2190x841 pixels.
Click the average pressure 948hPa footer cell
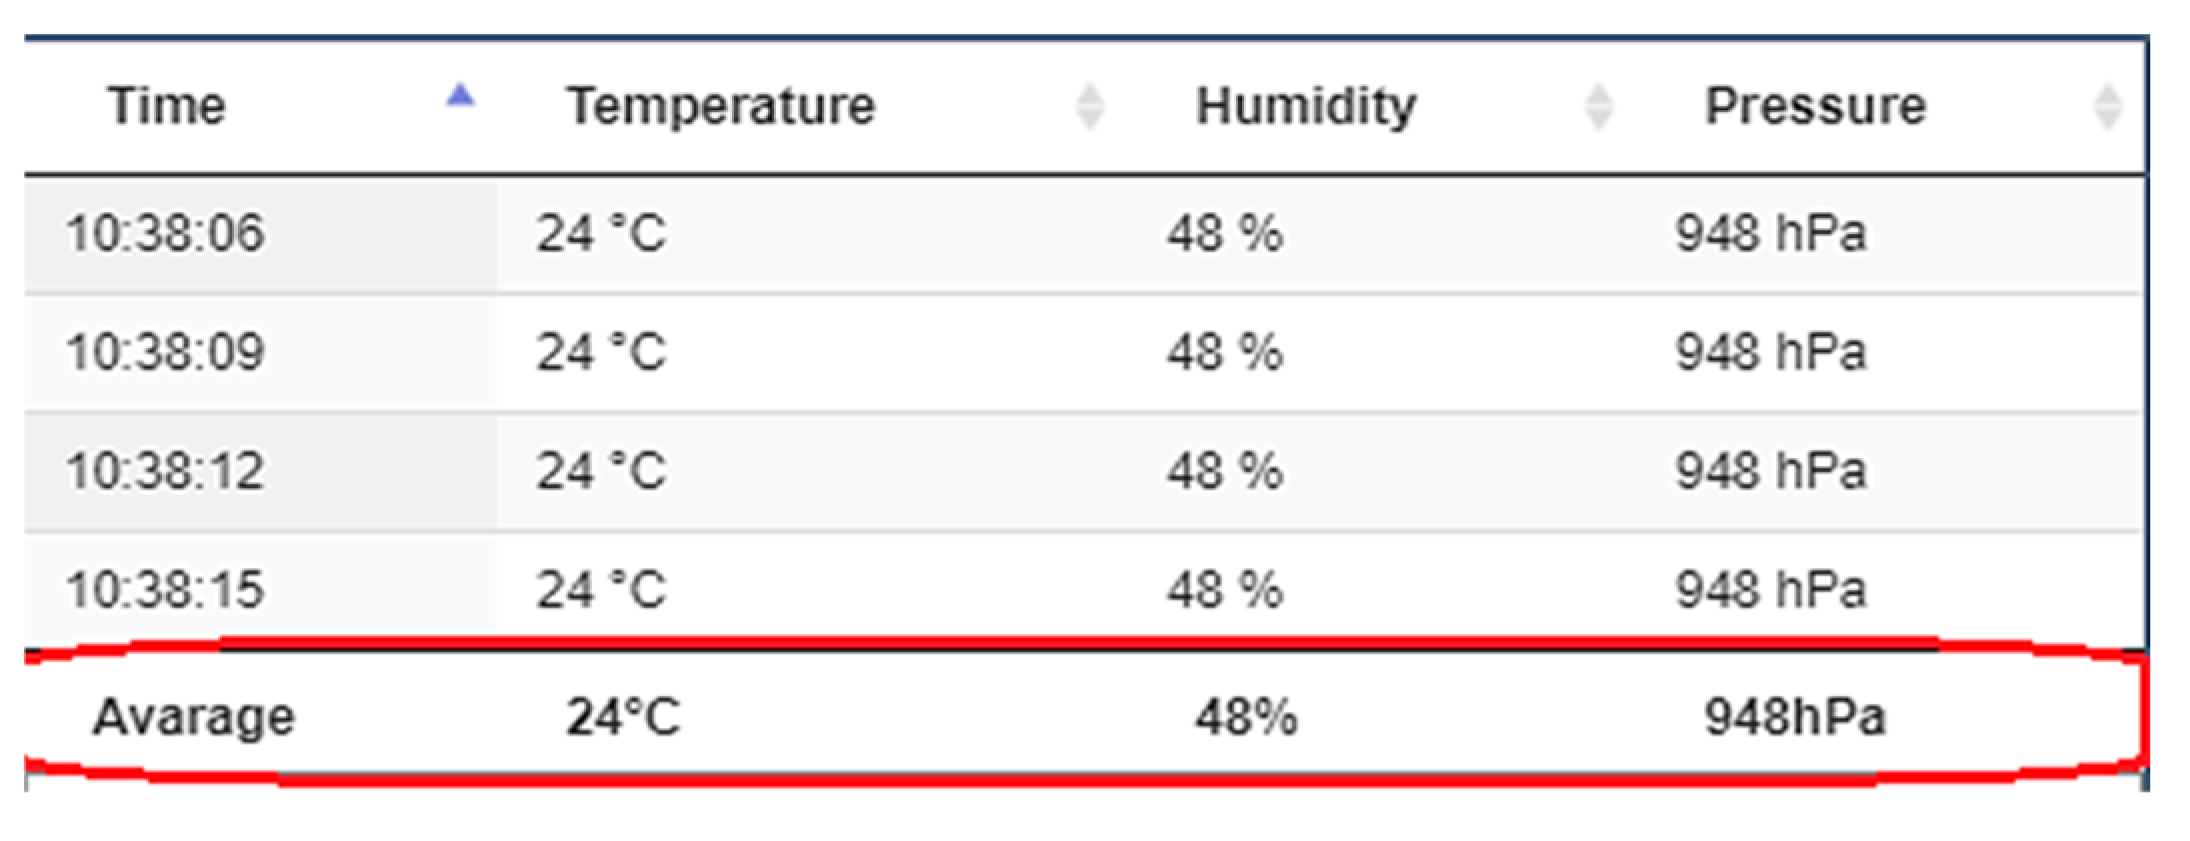coord(1795,717)
